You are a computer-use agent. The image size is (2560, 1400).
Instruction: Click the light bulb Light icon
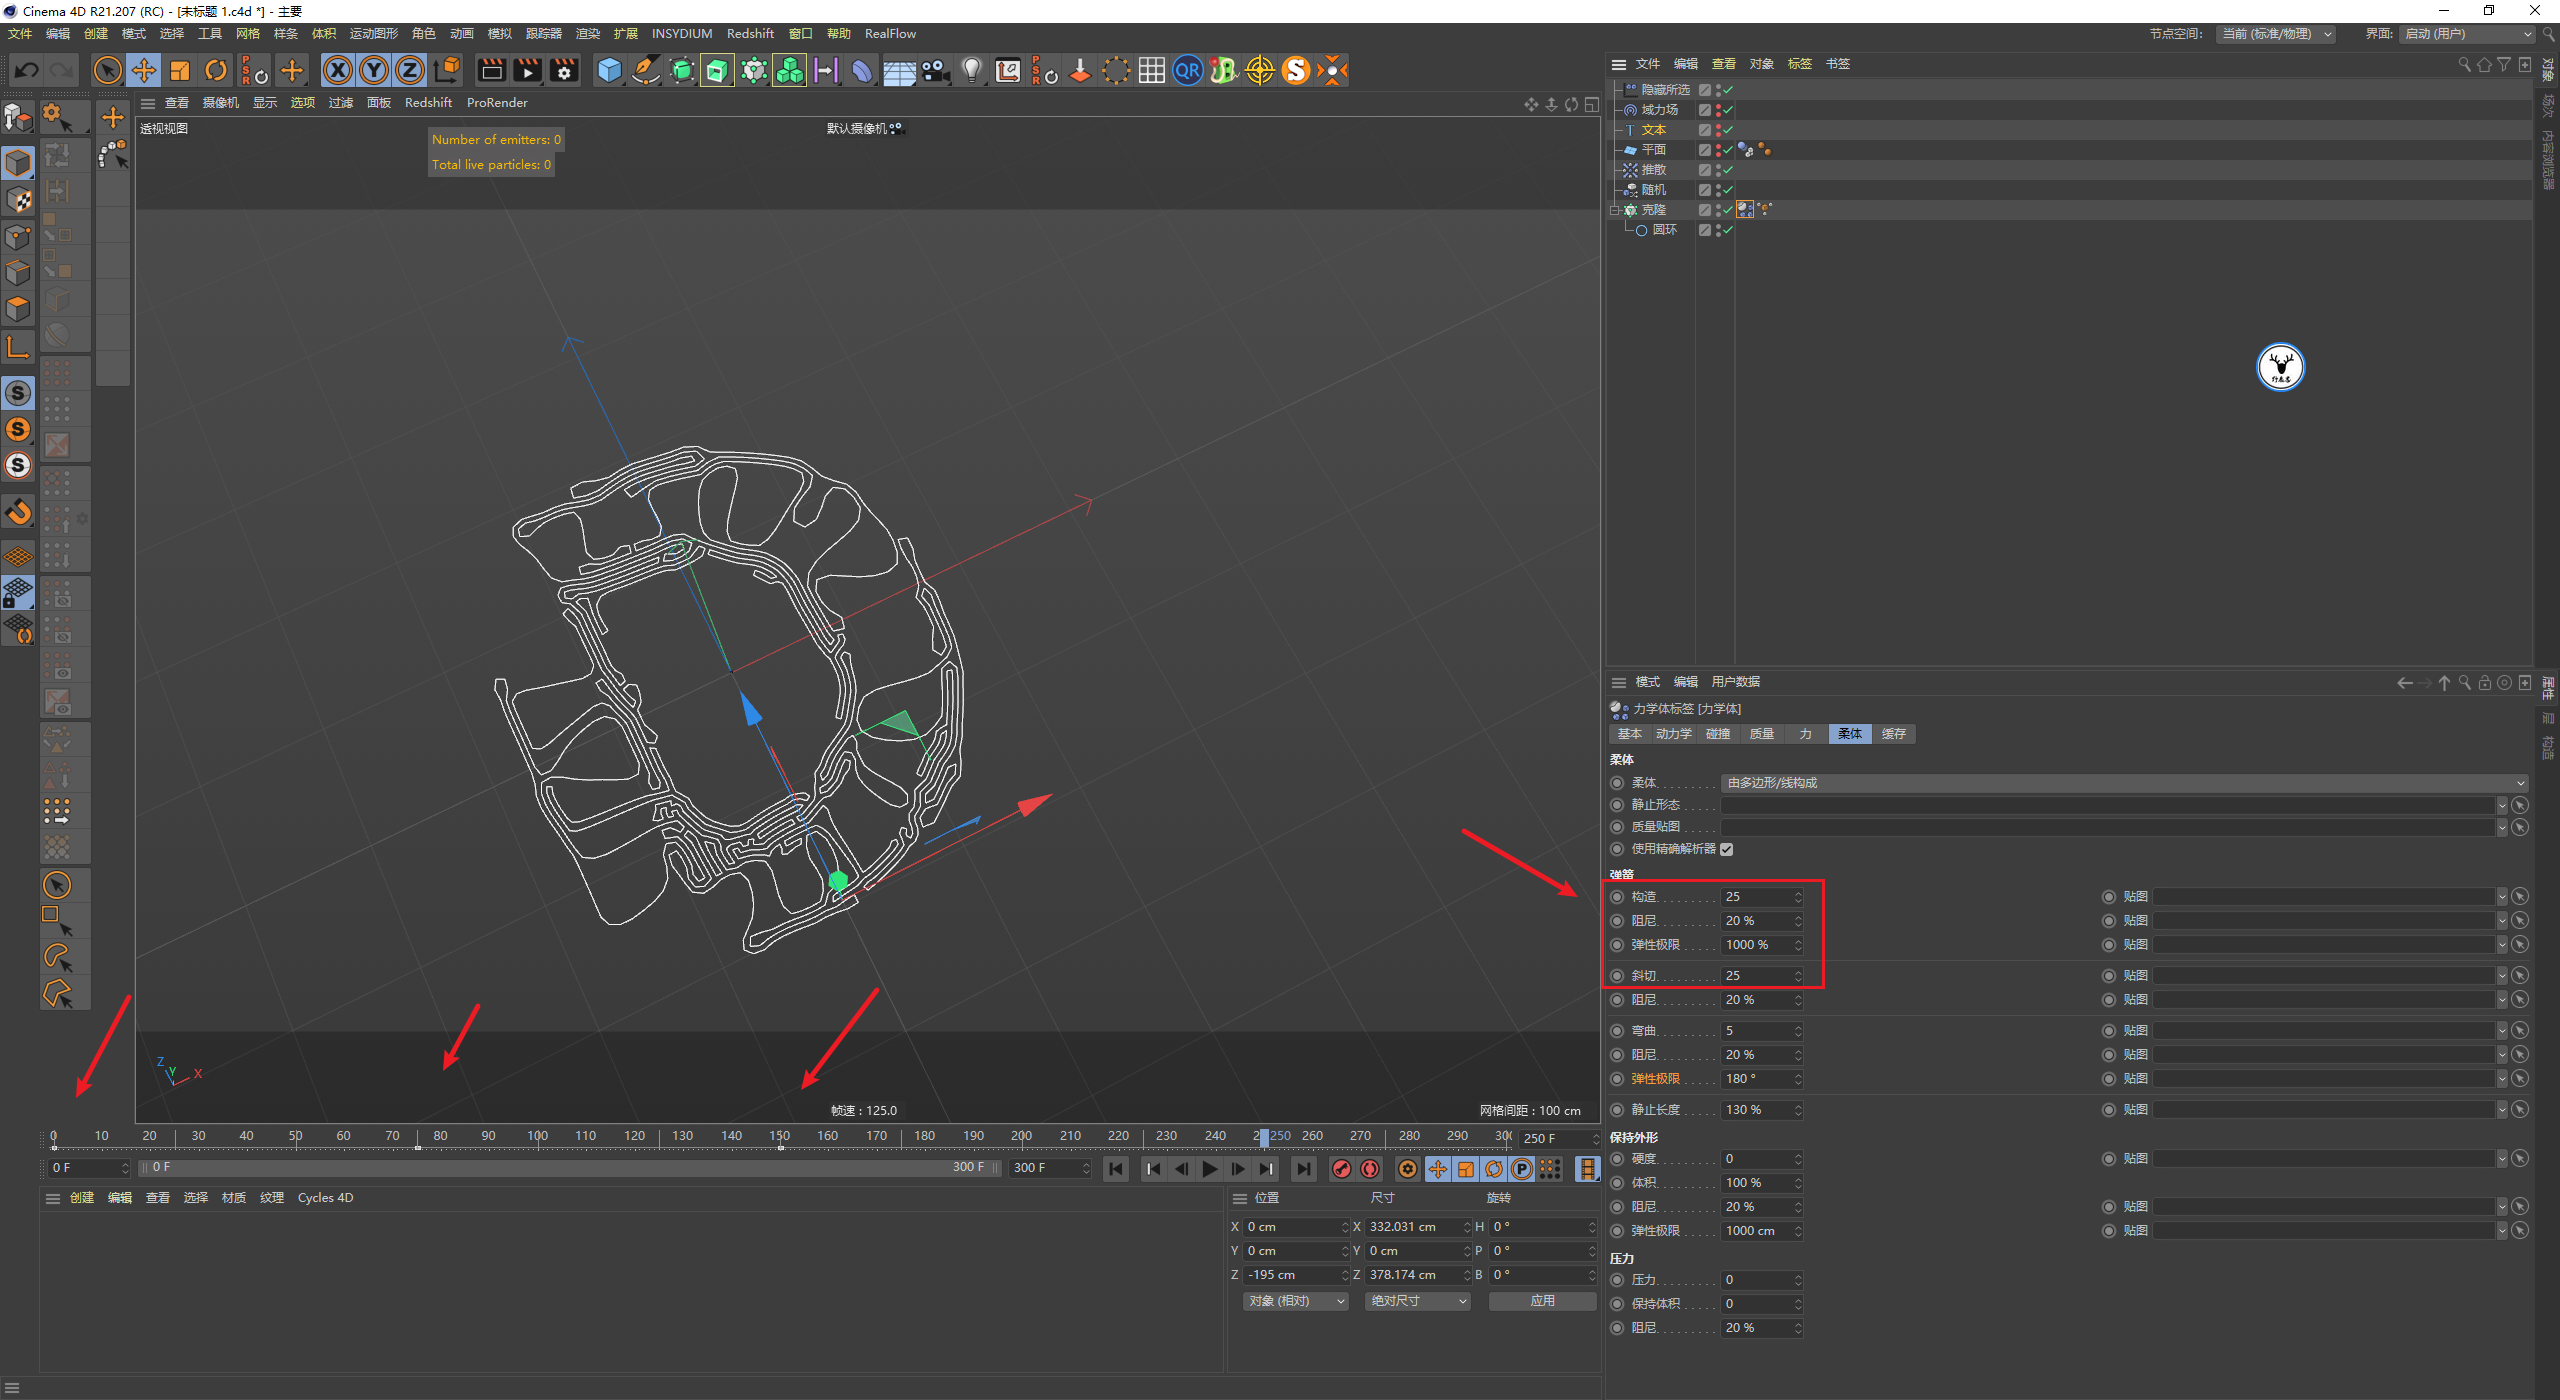point(971,70)
